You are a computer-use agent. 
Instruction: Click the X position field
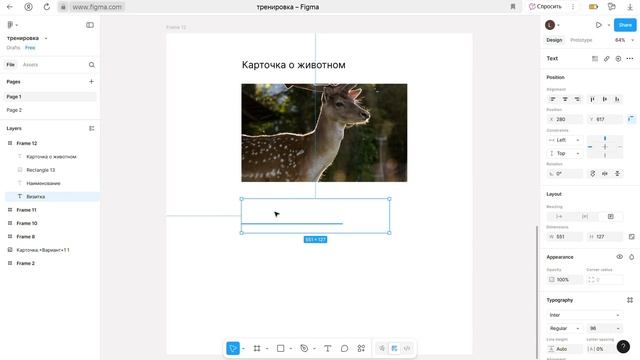[x=565, y=119]
